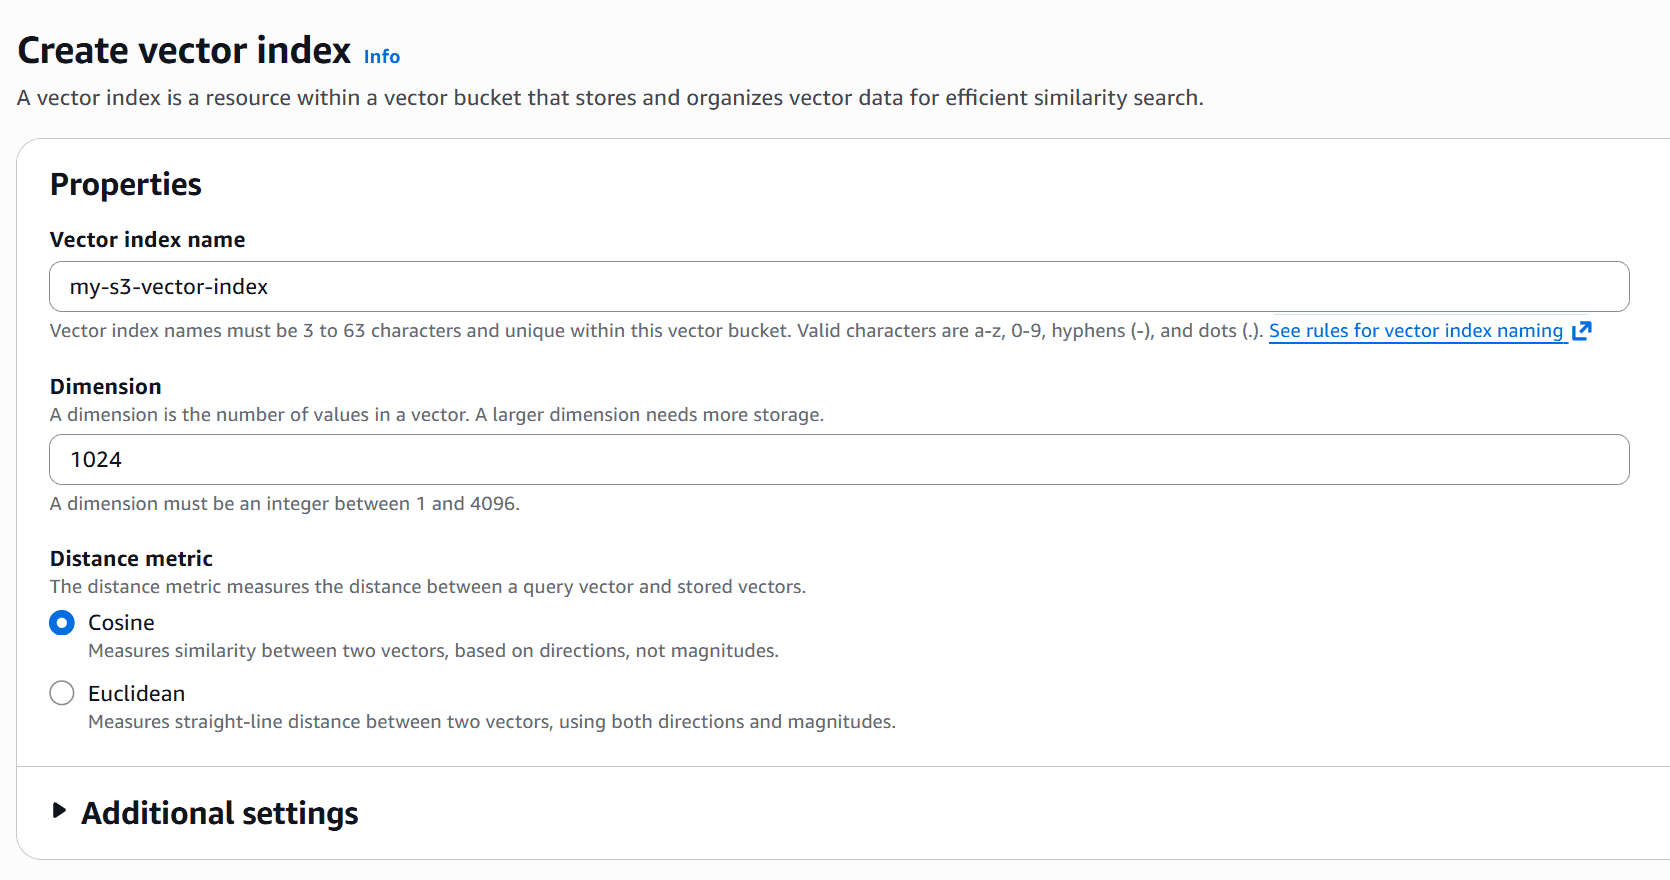This screenshot has height=880, width=1670.
Task: Click the Create vector index page title
Action: [x=185, y=51]
